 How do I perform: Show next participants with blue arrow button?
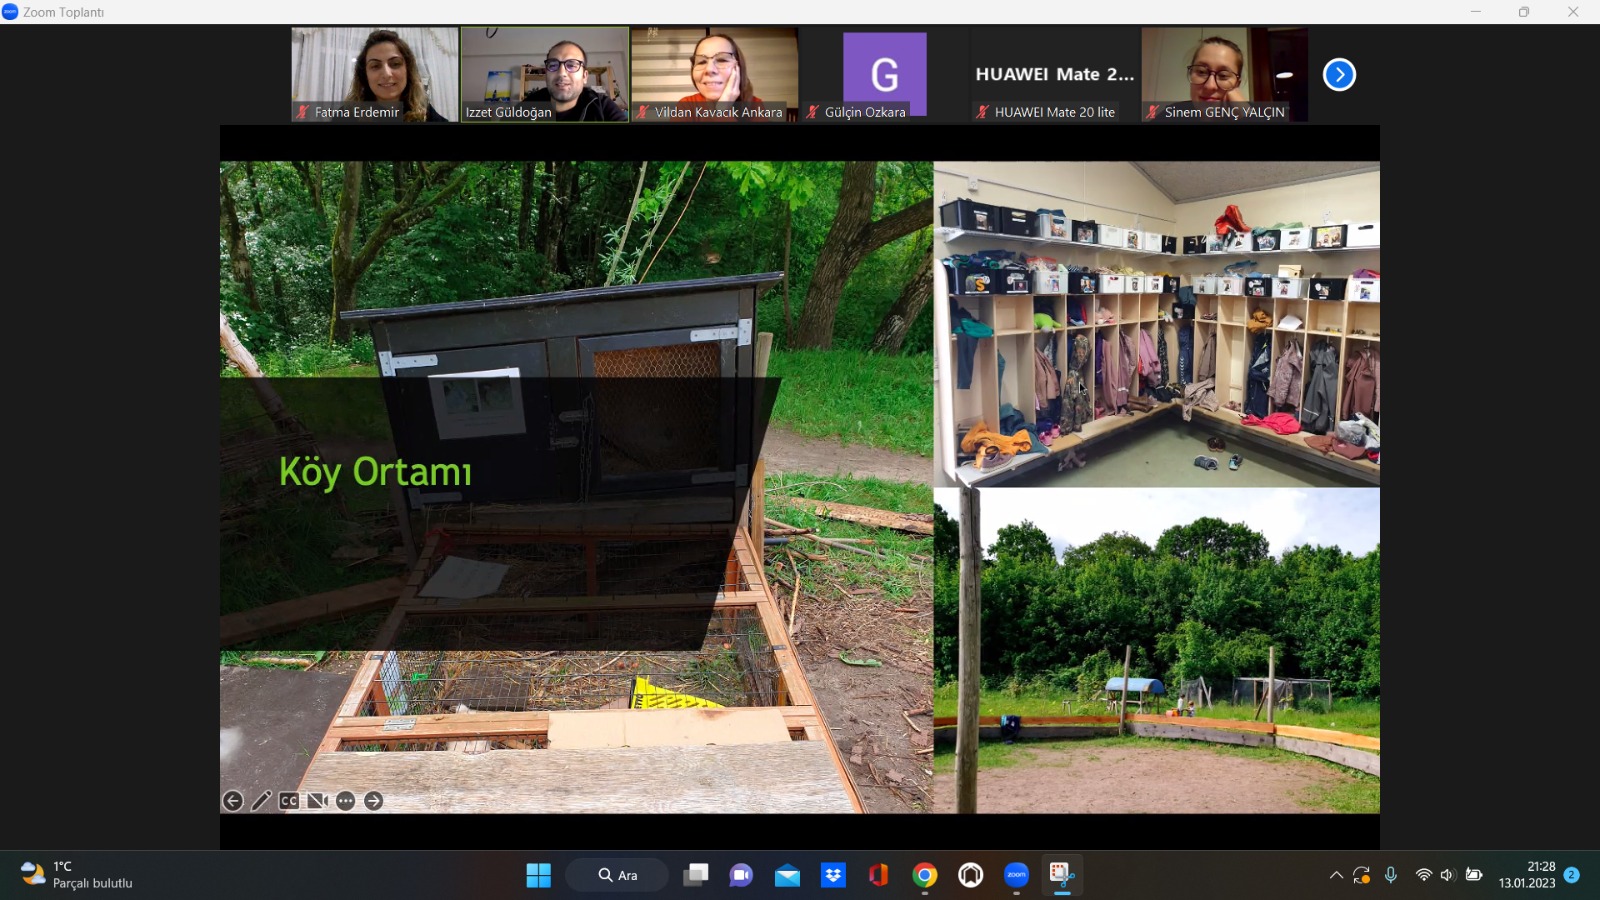1339,75
